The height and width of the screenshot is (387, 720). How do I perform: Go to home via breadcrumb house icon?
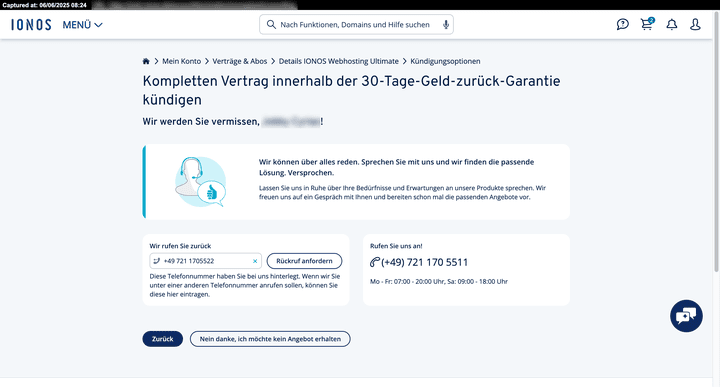coord(146,61)
